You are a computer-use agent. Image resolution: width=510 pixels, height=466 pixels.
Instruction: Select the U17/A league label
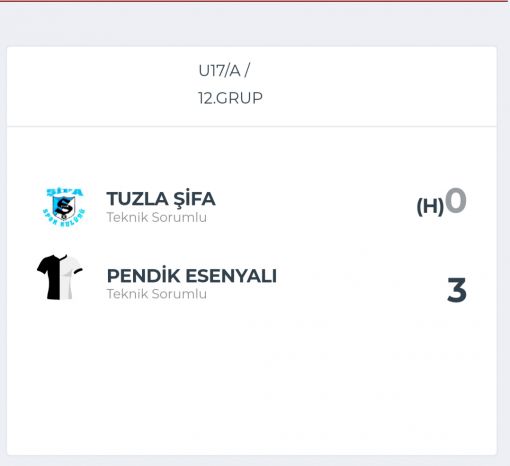click(x=224, y=71)
